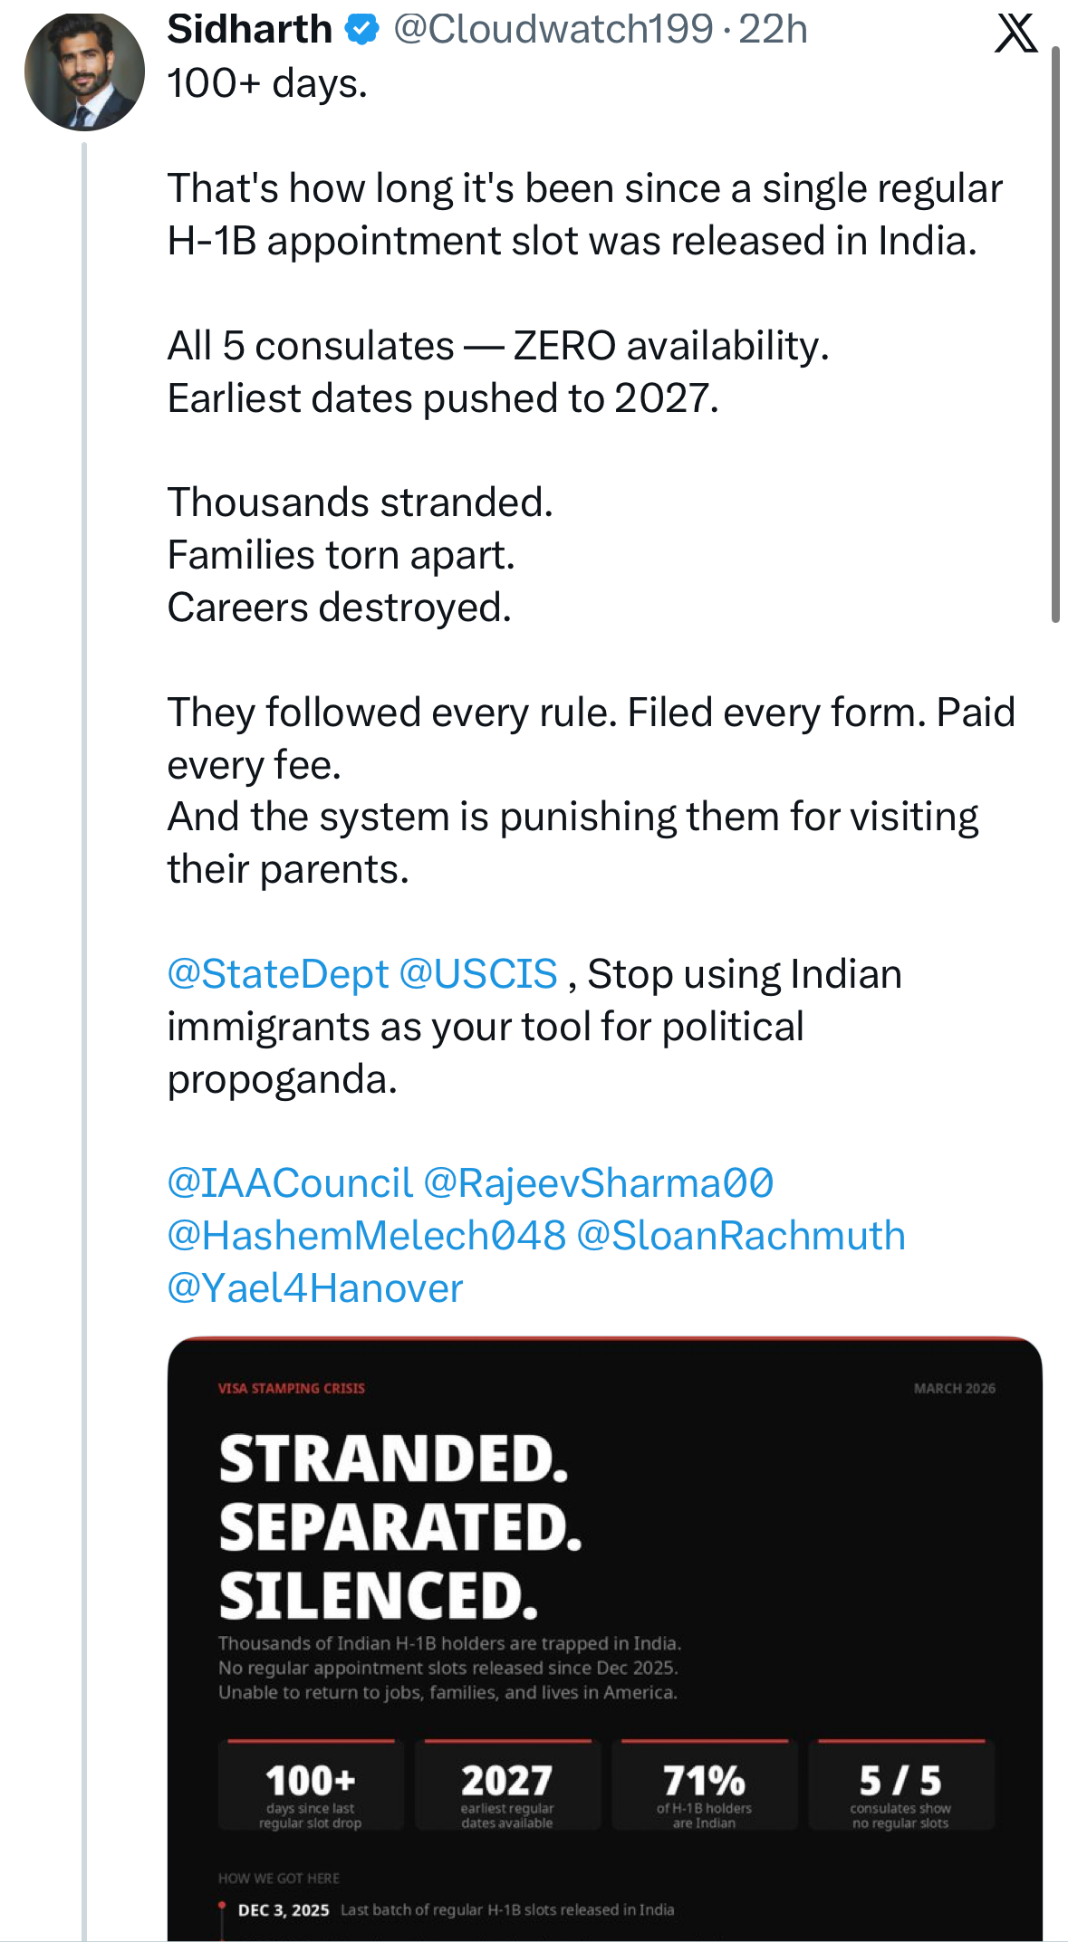The width and height of the screenshot is (1068, 1942).
Task: Open Sidharth's profile picture avatar
Action: tap(84, 72)
